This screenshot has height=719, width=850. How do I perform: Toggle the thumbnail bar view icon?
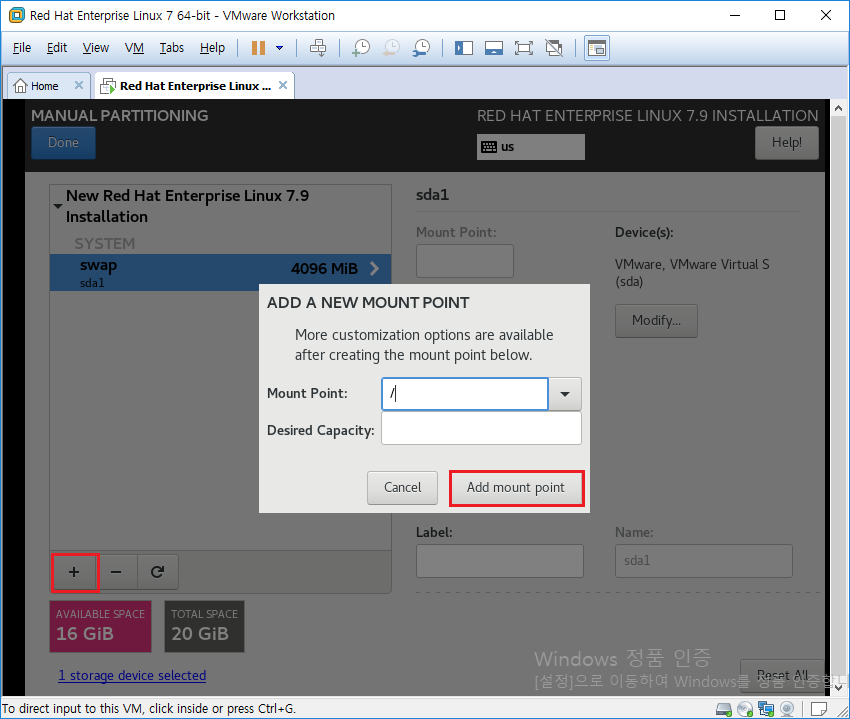(x=494, y=48)
